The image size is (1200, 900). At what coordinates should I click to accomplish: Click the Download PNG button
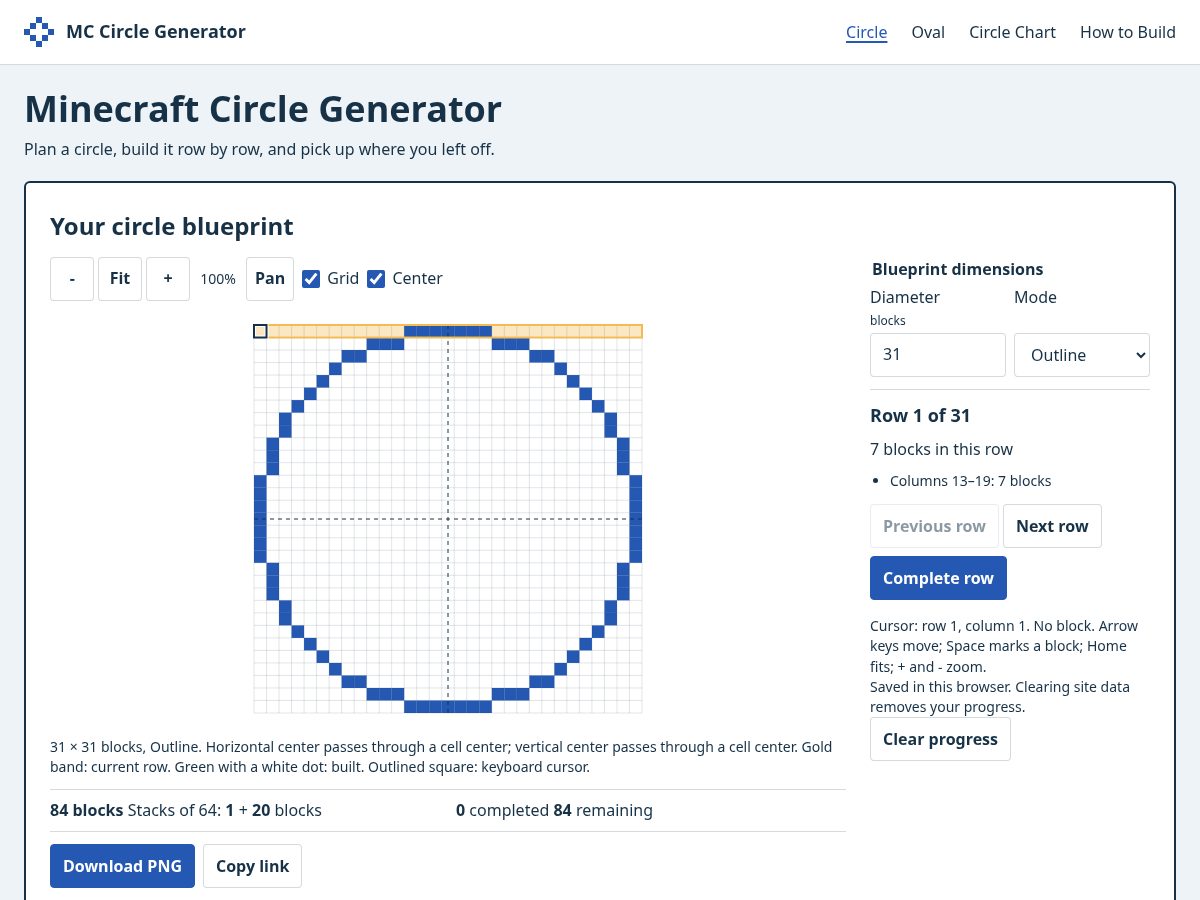122,866
